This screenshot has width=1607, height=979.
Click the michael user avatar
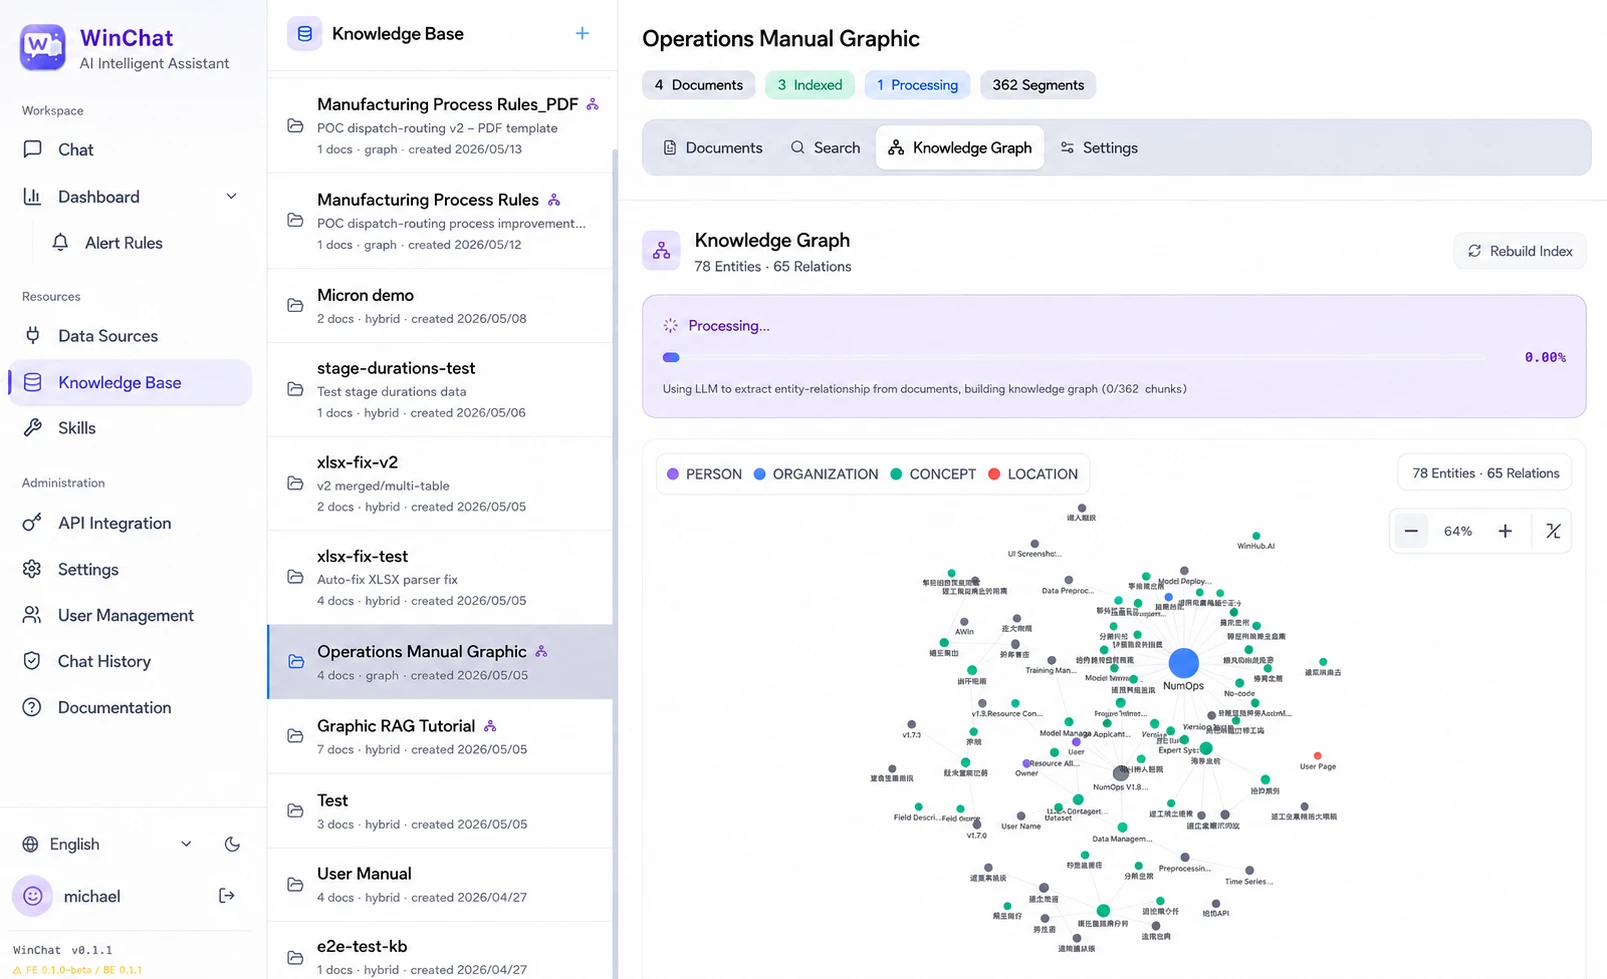pos(32,896)
